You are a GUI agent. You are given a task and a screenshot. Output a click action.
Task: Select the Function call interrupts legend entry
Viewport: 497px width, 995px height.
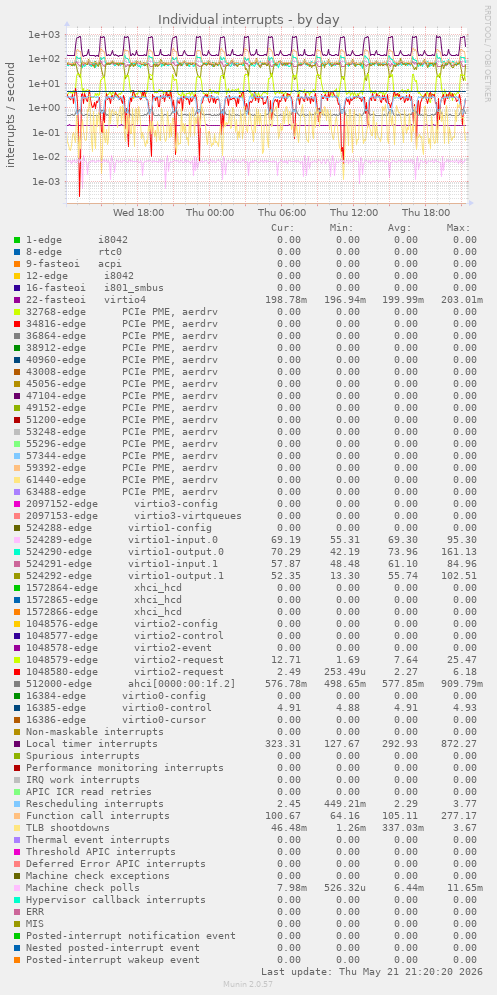[98, 816]
